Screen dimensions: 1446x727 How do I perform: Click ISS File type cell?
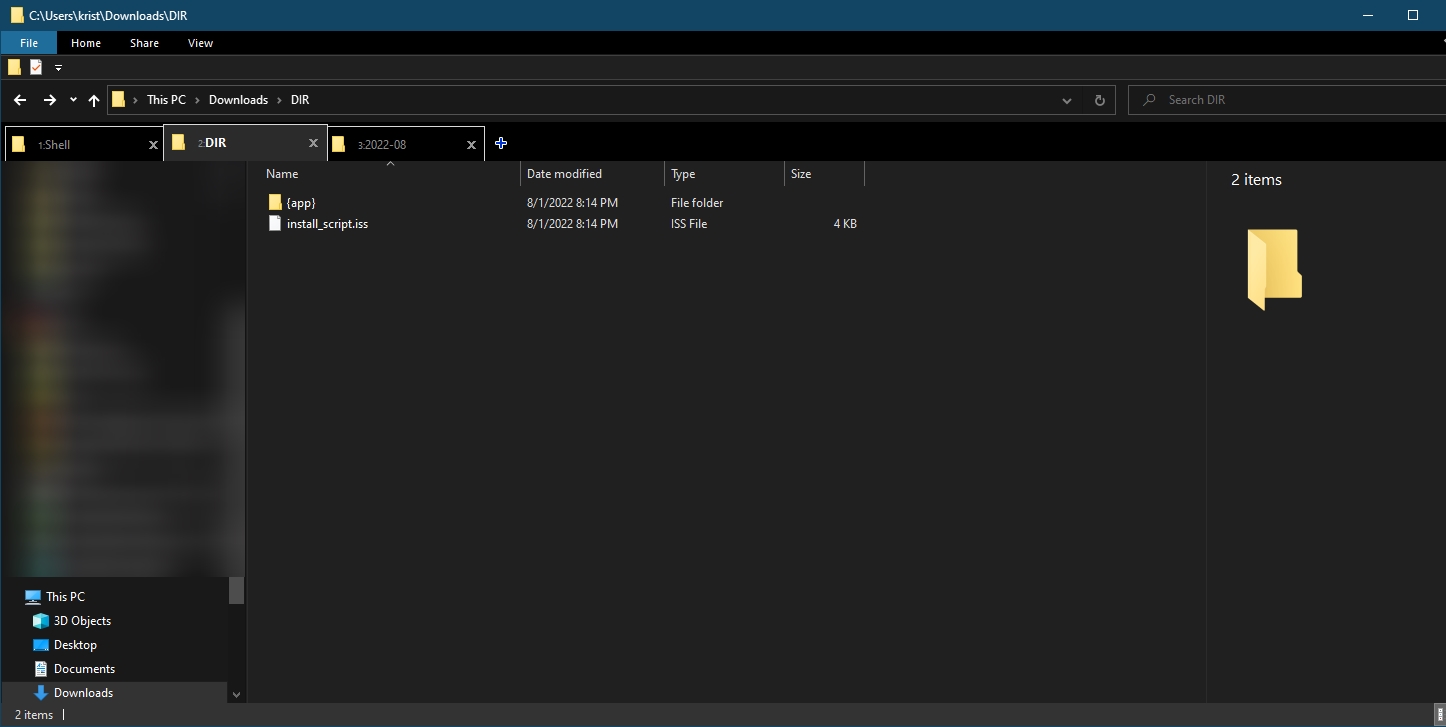pyautogui.click(x=689, y=224)
